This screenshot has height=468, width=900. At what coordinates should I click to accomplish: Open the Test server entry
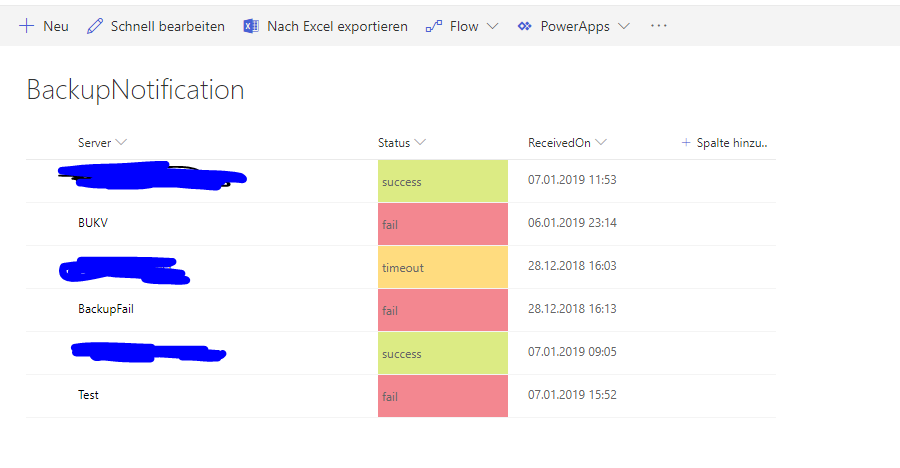[x=89, y=395]
